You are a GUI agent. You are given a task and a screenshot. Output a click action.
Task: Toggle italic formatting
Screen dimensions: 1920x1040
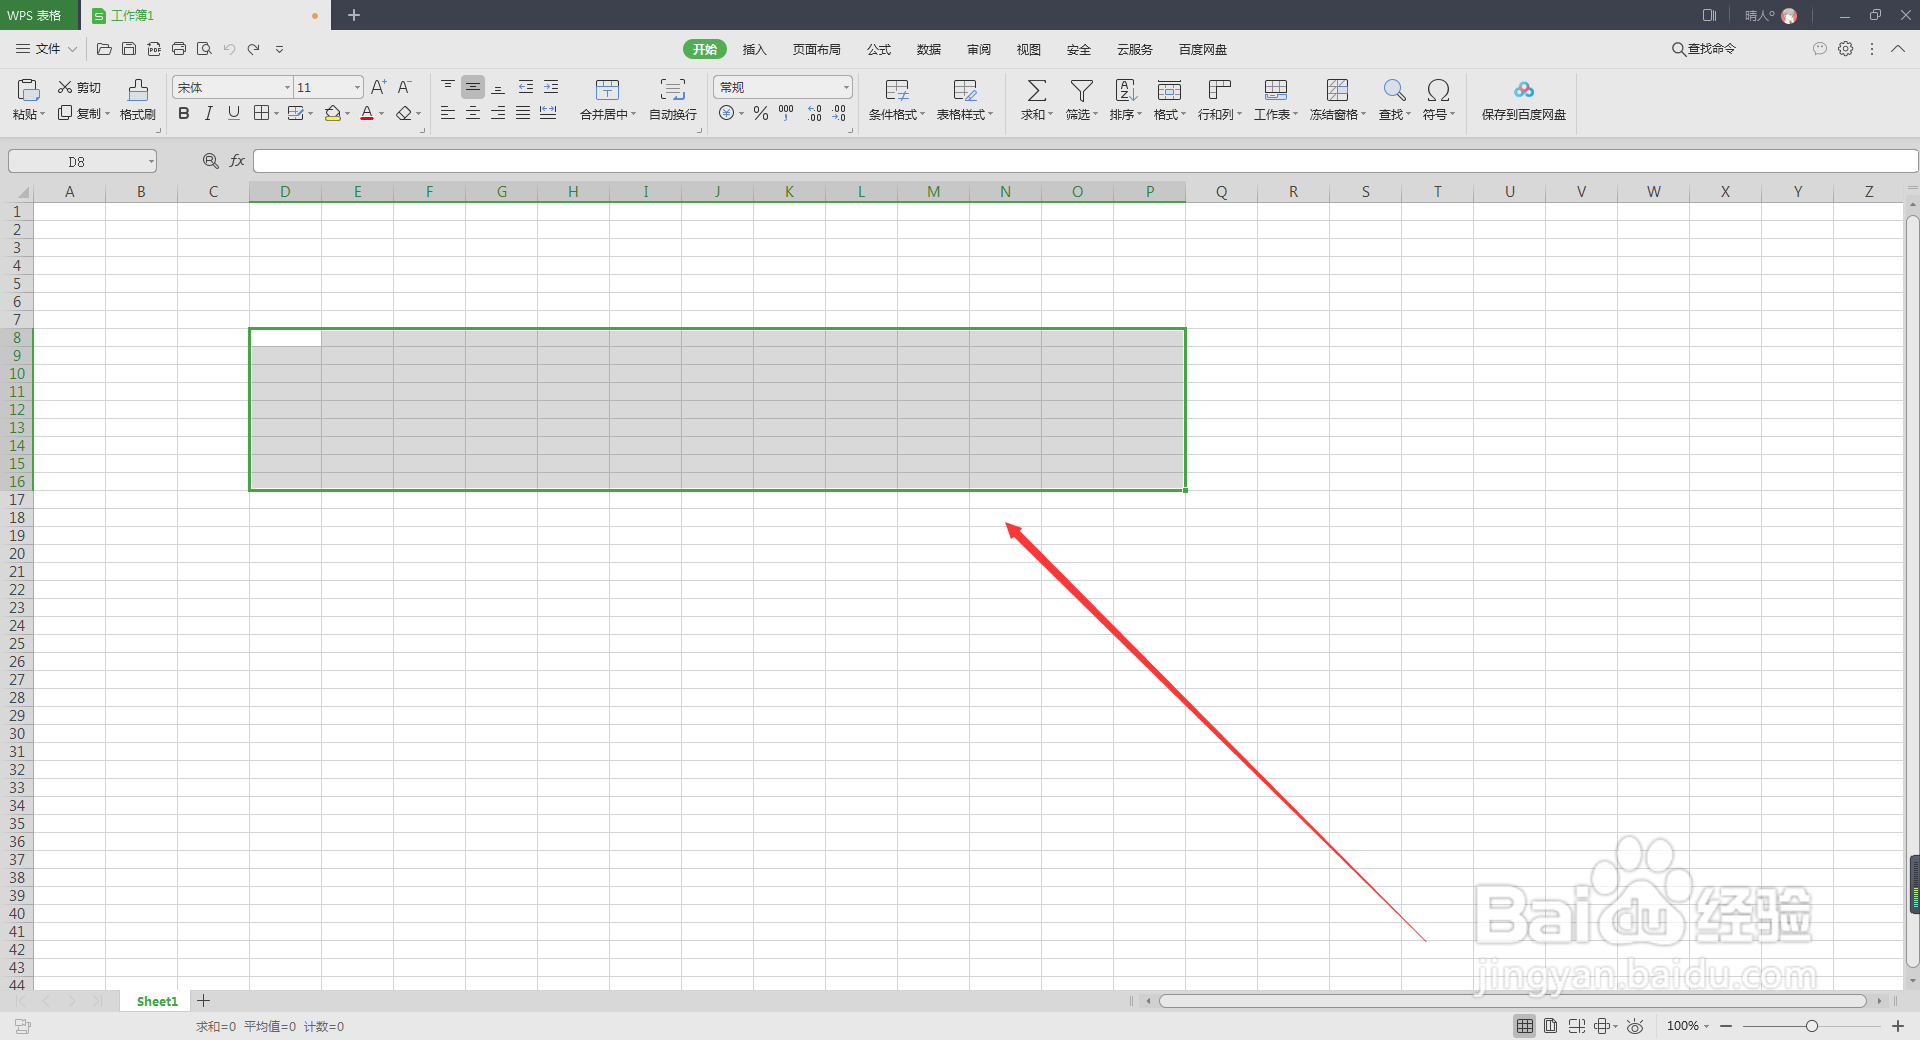tap(208, 113)
